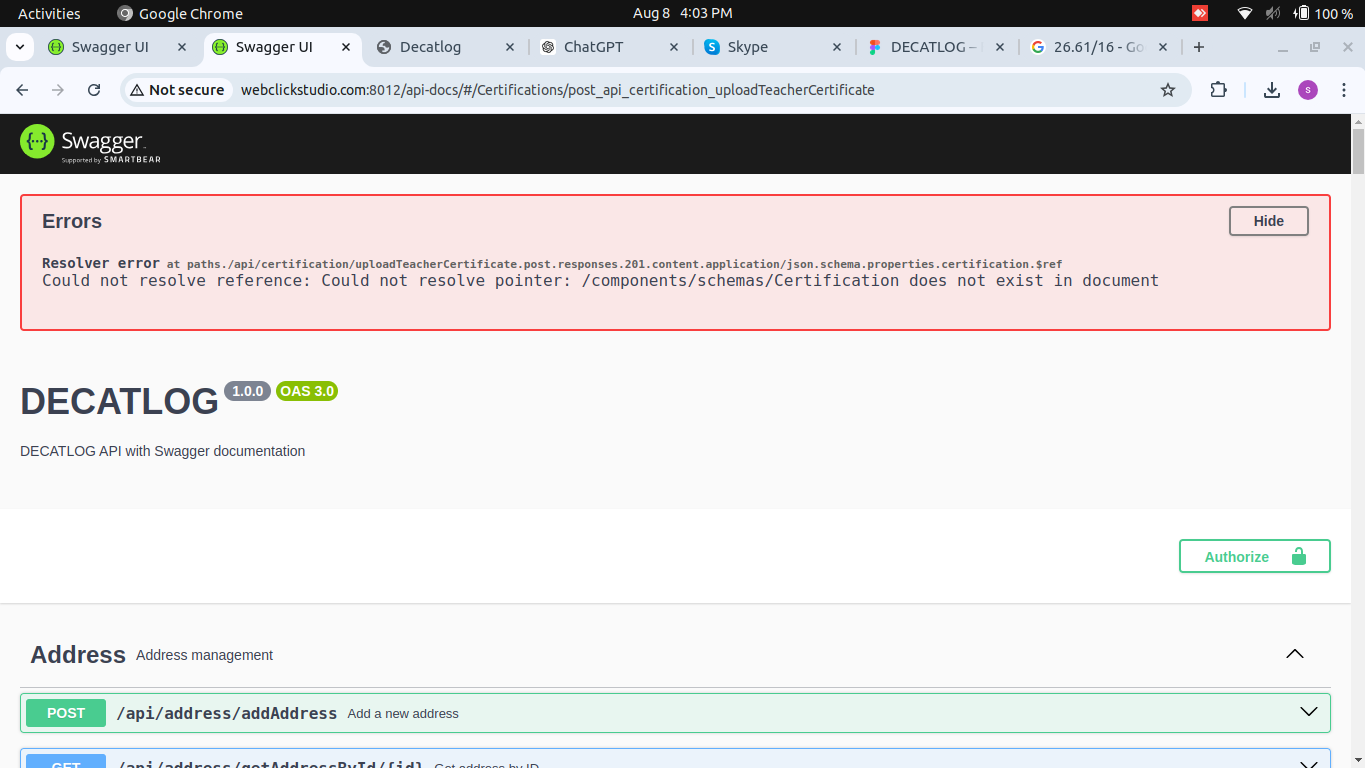Click the Authorize button

click(1254, 557)
